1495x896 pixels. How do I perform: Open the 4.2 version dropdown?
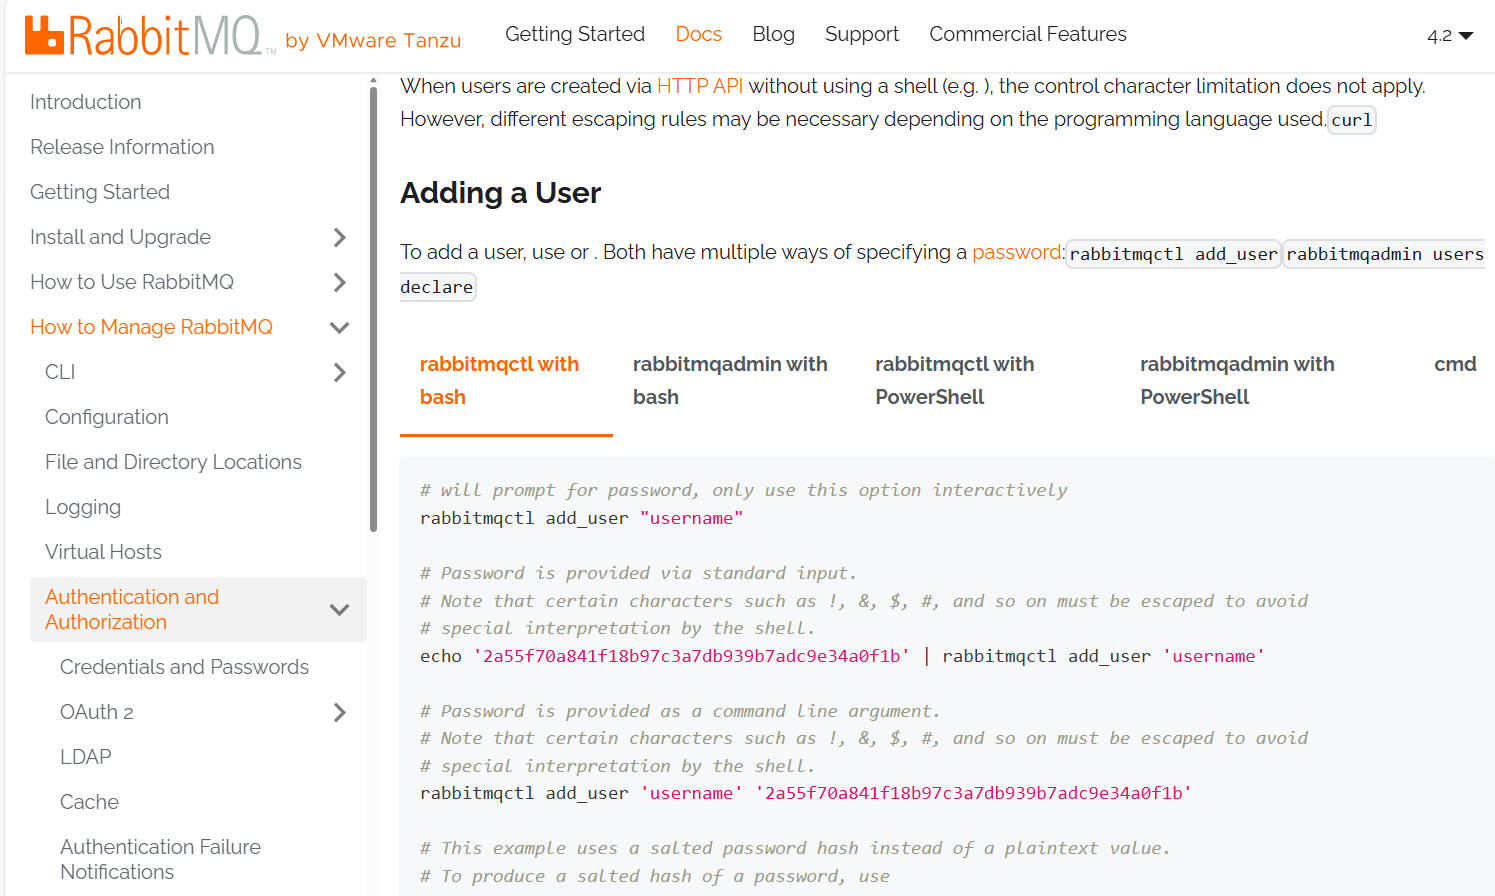tap(1450, 36)
